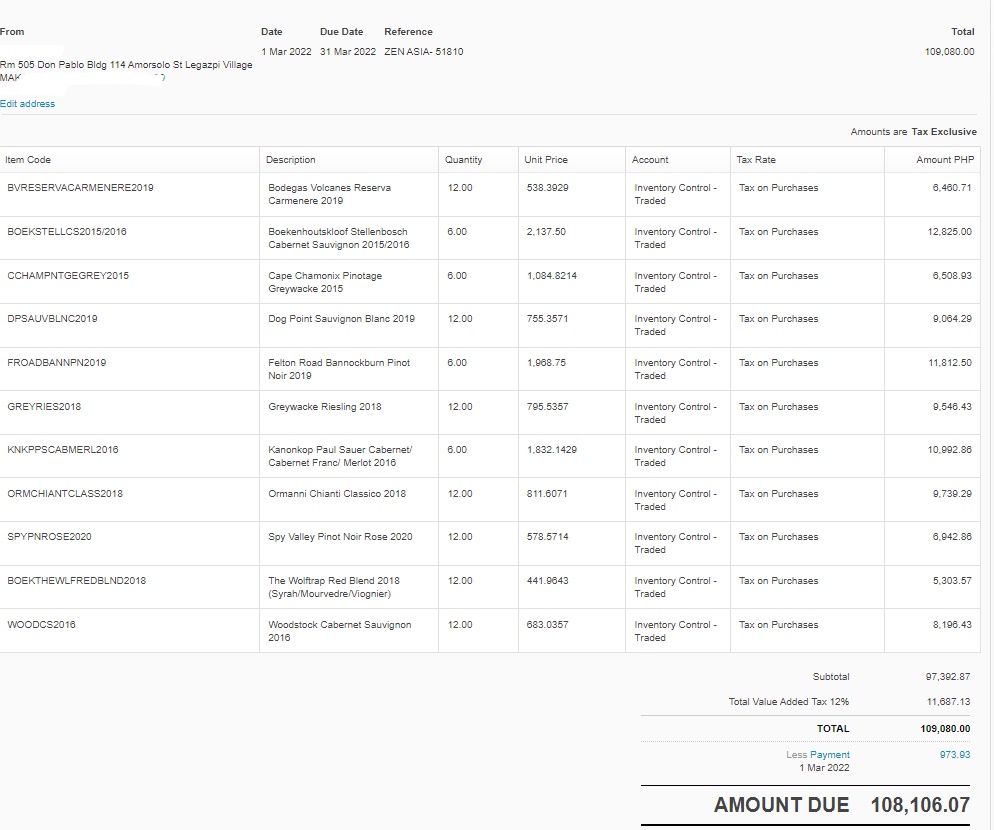Click line amount 9,546.43
This screenshot has width=994, height=830.
point(952,406)
